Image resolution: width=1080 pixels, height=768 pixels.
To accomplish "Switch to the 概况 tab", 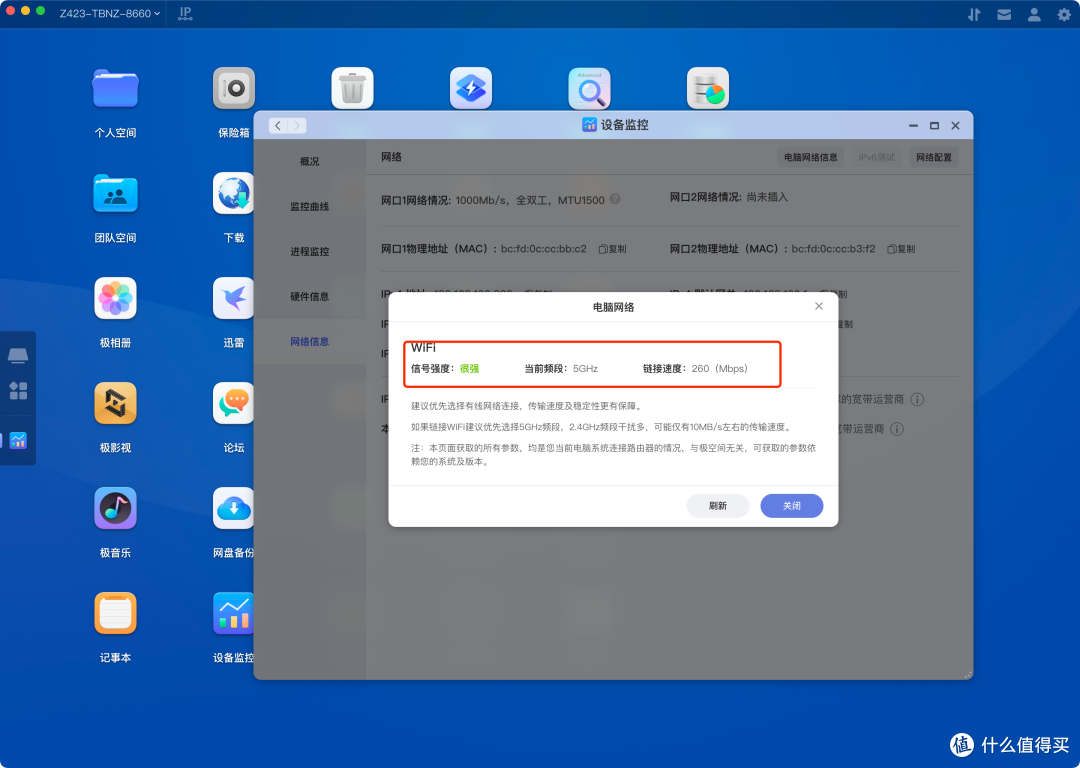I will [x=309, y=161].
